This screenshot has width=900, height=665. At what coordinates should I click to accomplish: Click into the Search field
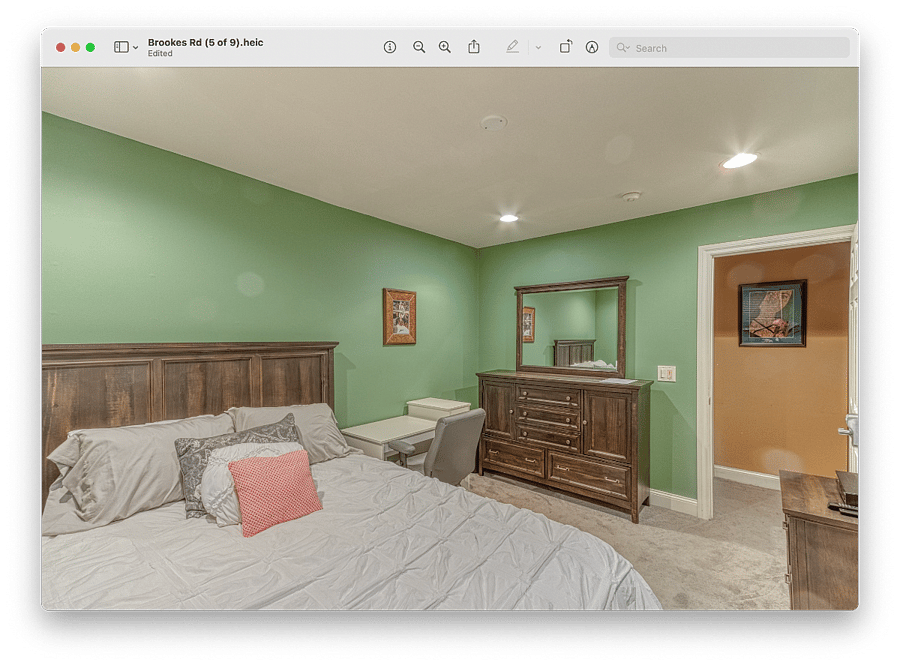[x=729, y=48]
